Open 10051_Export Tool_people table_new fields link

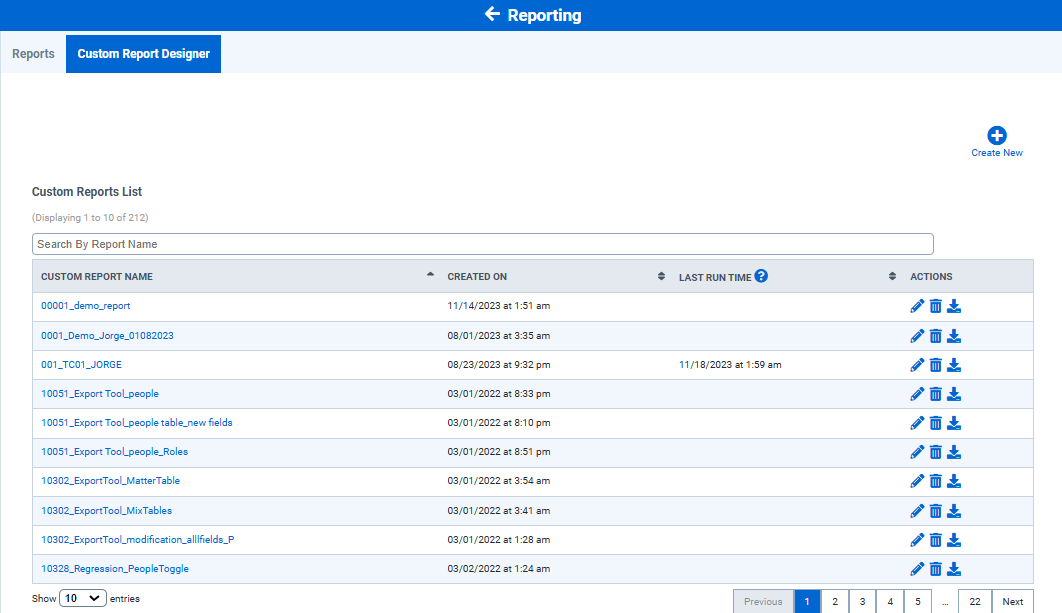tap(137, 423)
